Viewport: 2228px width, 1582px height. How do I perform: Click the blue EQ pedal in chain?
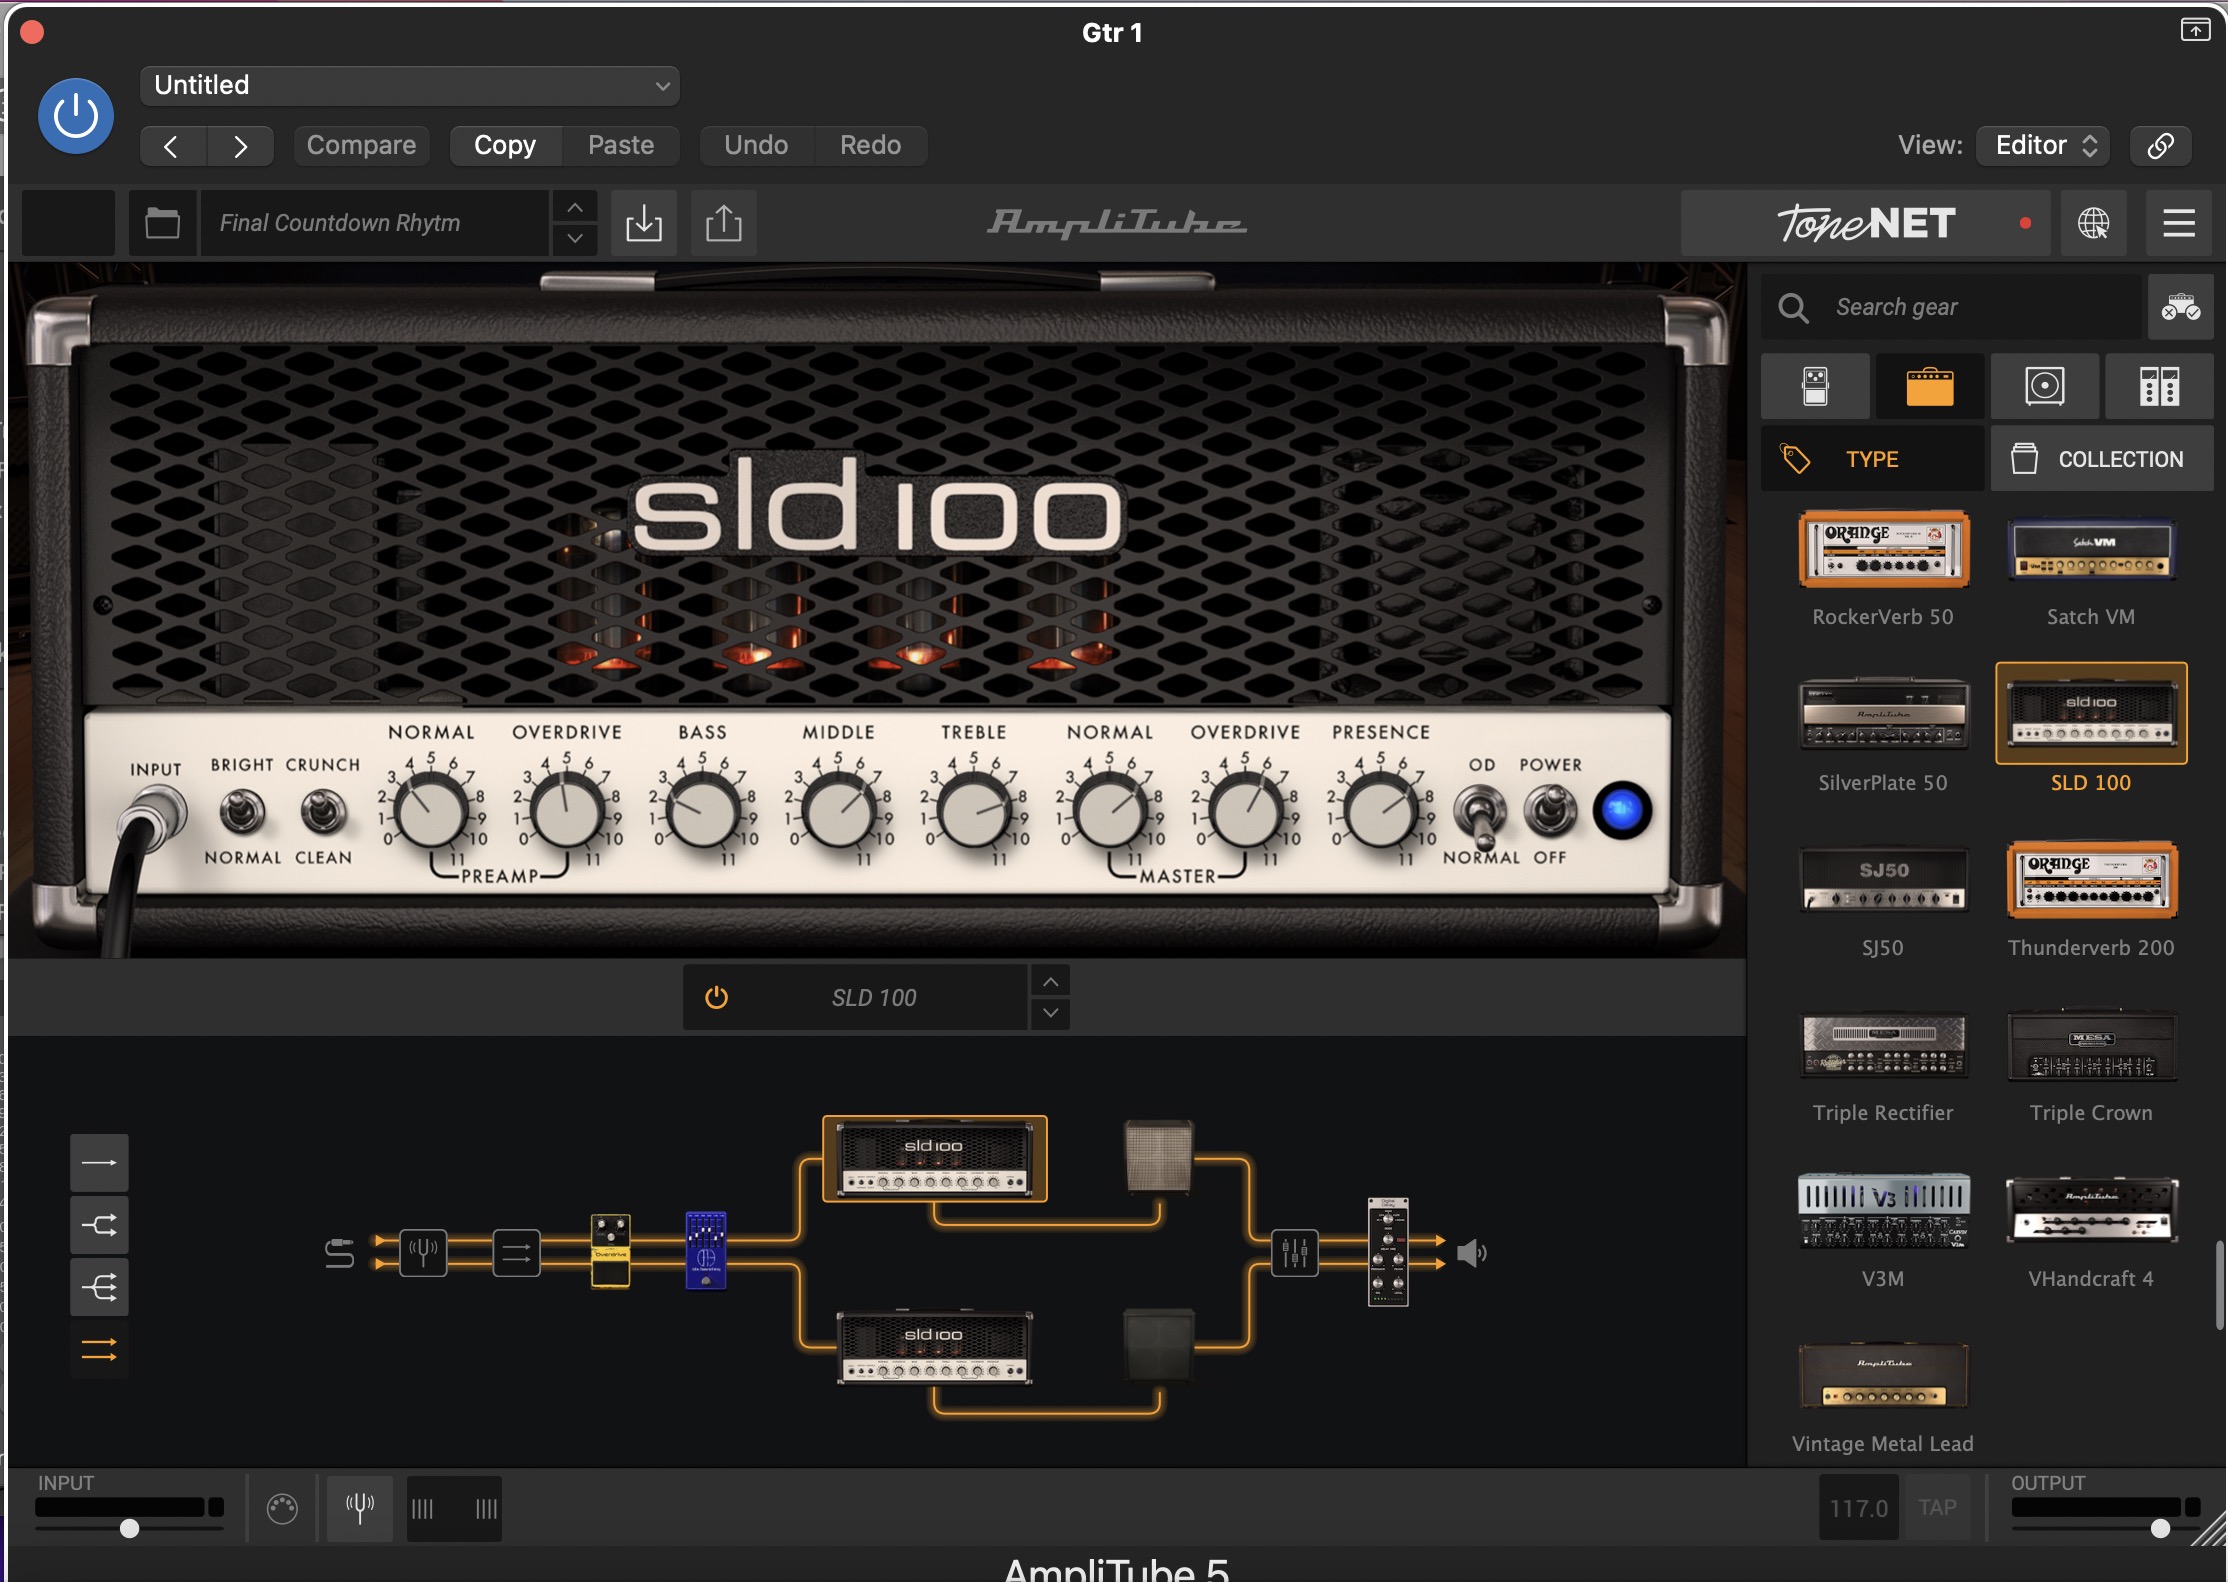706,1250
